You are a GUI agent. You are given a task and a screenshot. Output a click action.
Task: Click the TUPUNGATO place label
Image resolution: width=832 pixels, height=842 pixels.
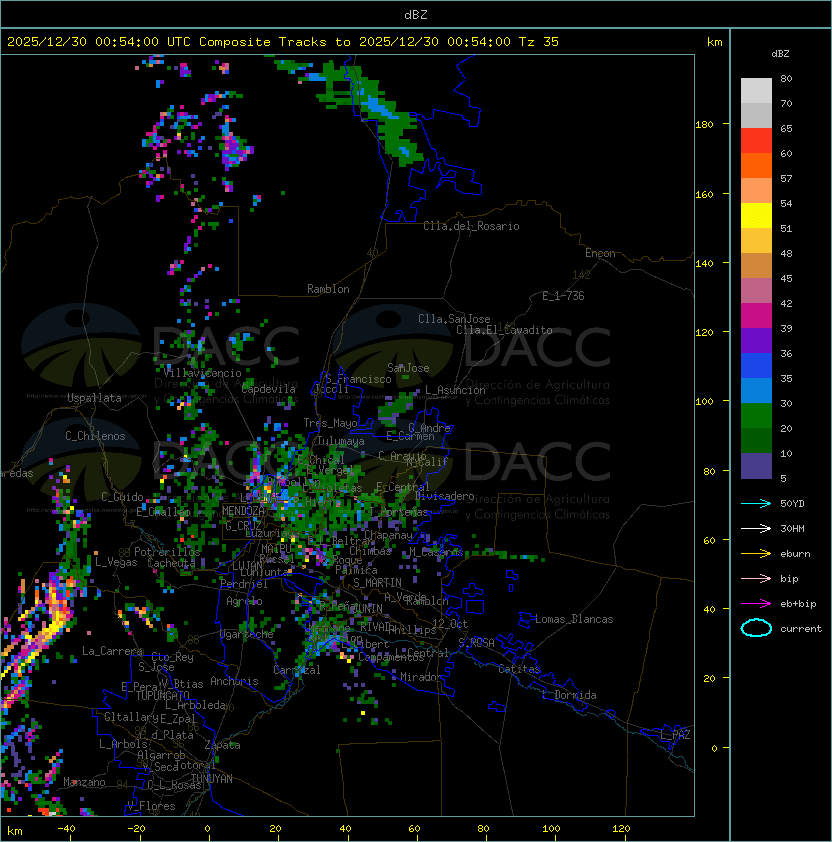[162, 695]
